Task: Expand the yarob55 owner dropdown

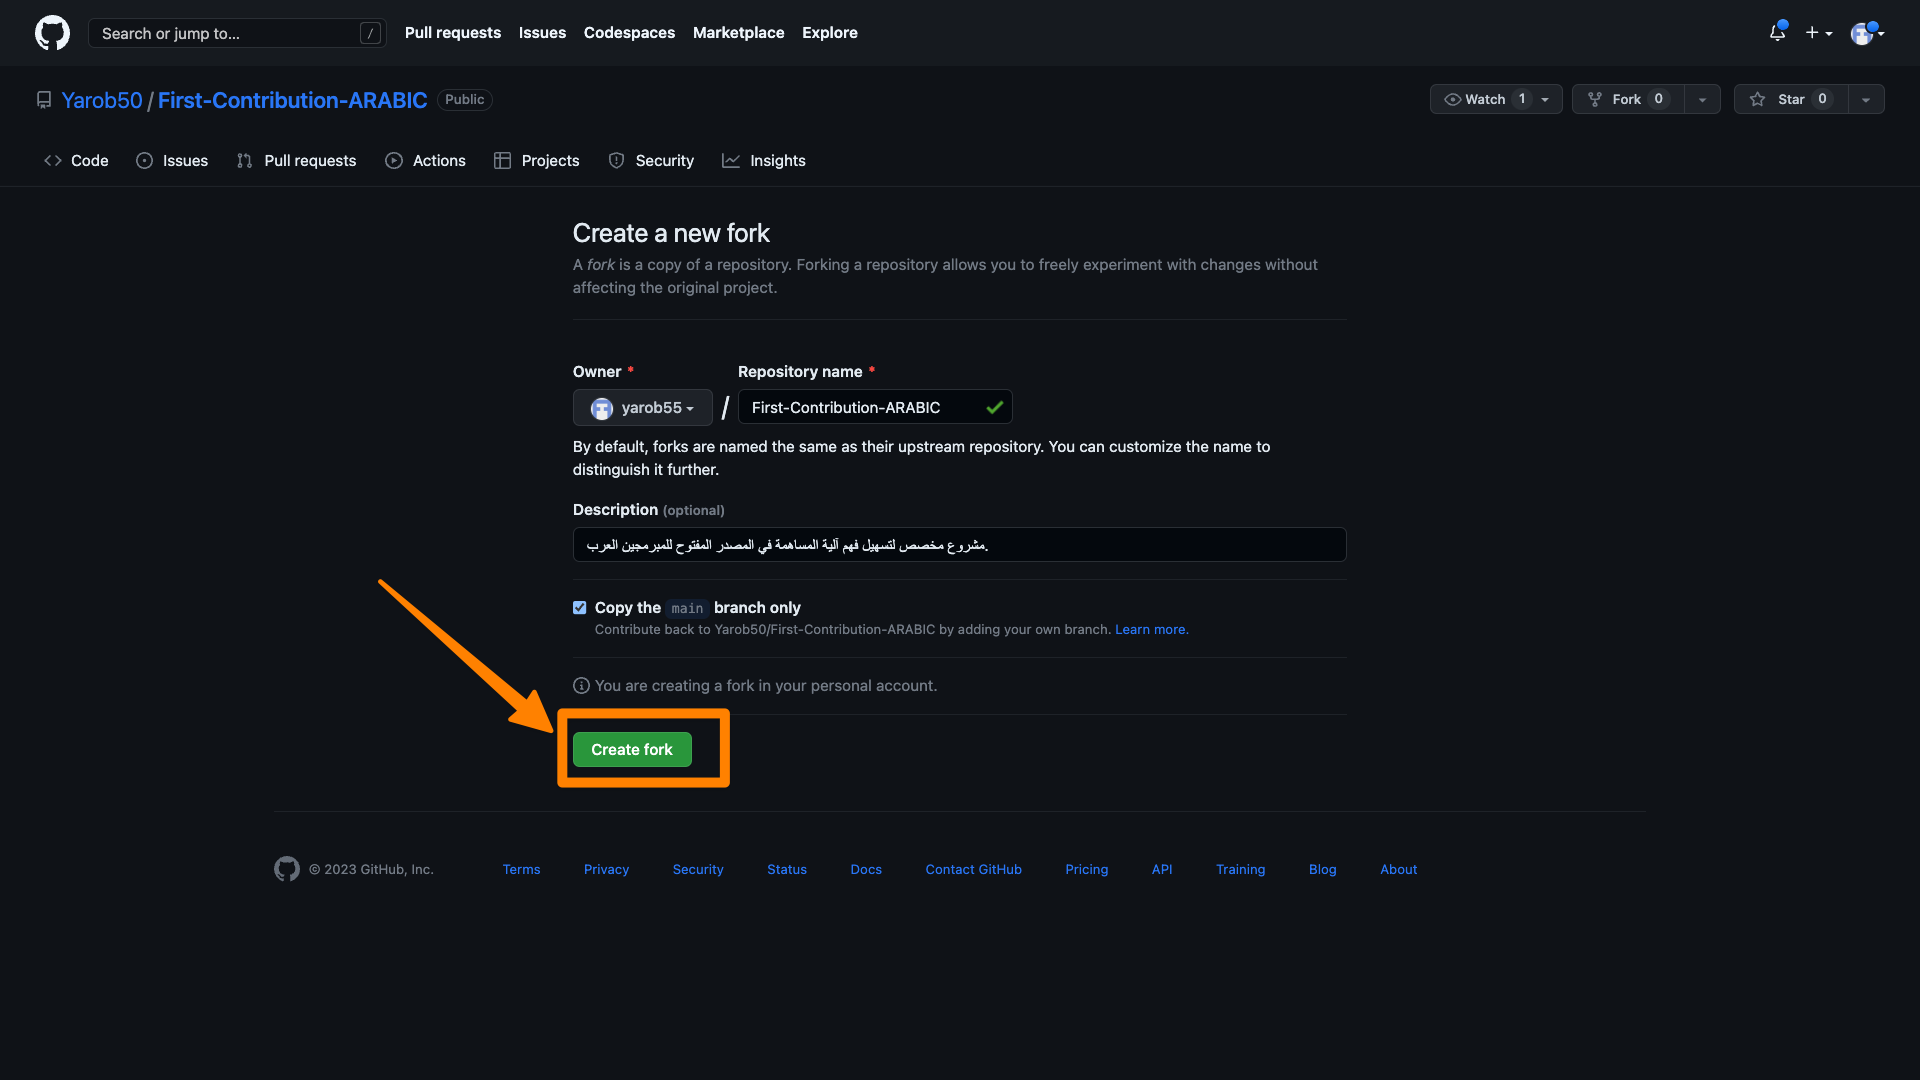Action: [x=643, y=408]
